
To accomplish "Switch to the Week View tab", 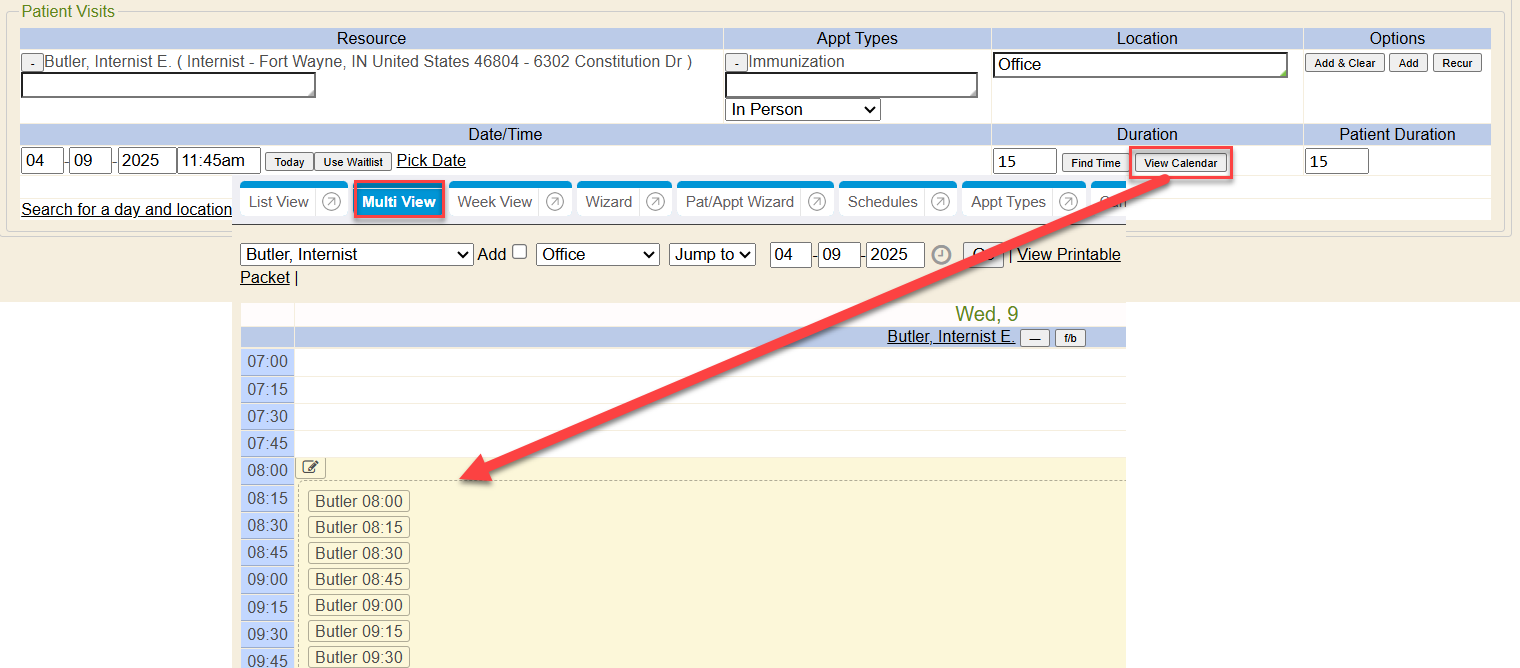I will (x=494, y=202).
